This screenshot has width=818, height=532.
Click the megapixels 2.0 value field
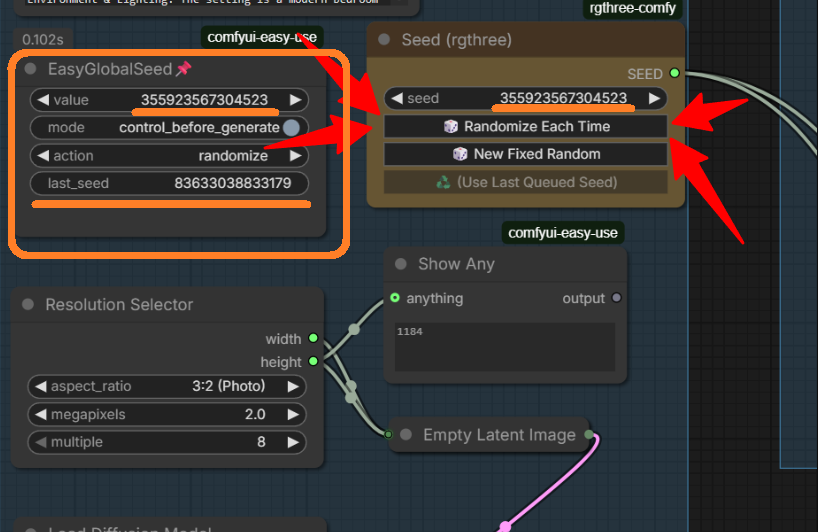167,414
